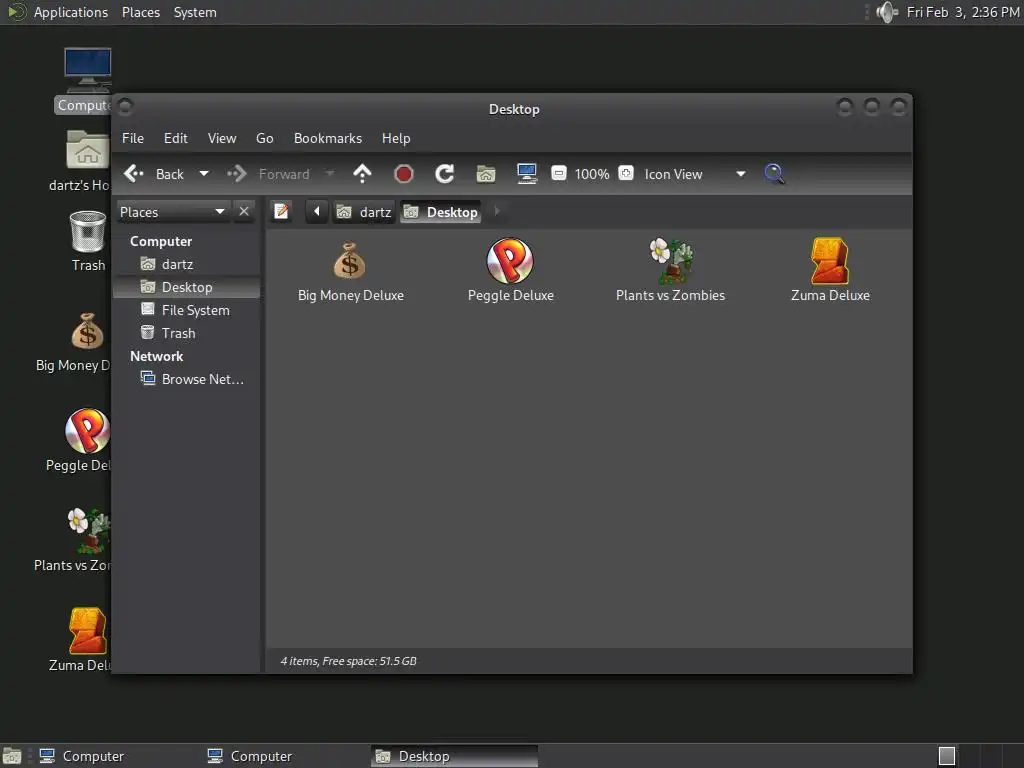Click the workspace switcher square

click(x=947, y=756)
